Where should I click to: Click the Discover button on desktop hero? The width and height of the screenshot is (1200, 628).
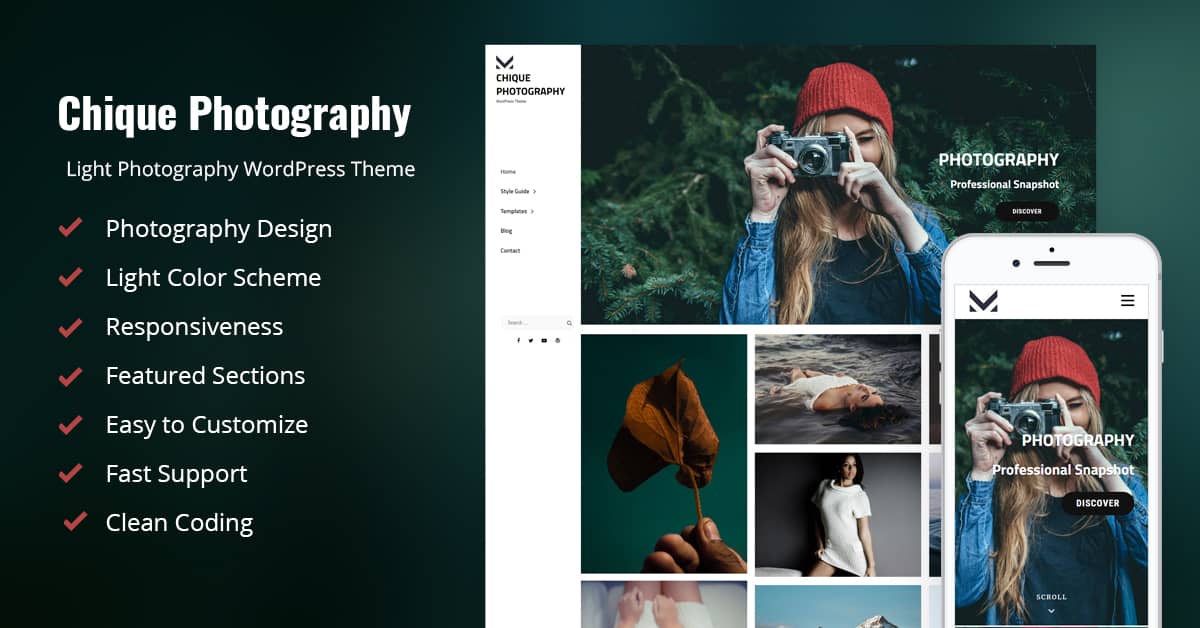[x=1027, y=211]
